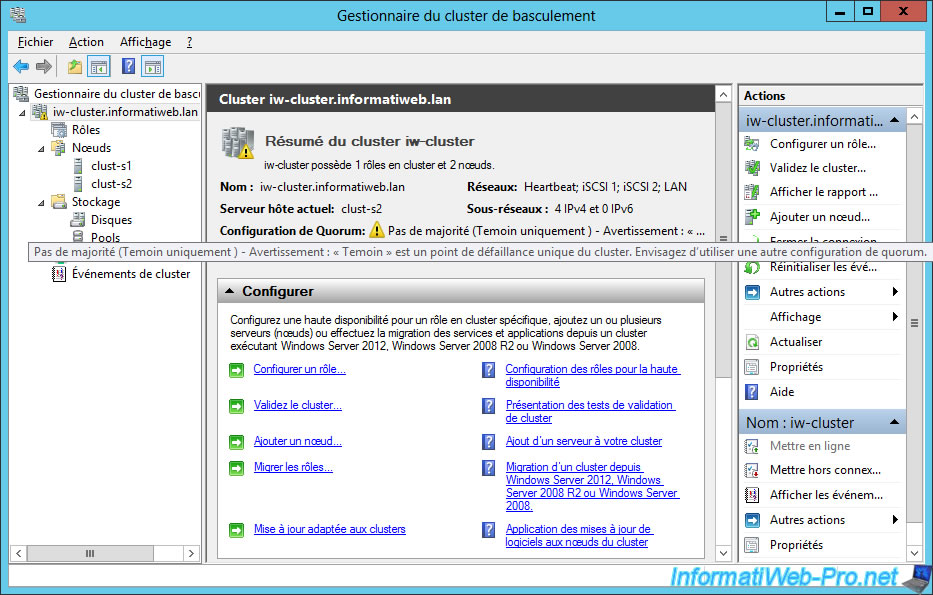Click the center pane scroll down arrow
The height and width of the screenshot is (595, 933).
coord(723,553)
